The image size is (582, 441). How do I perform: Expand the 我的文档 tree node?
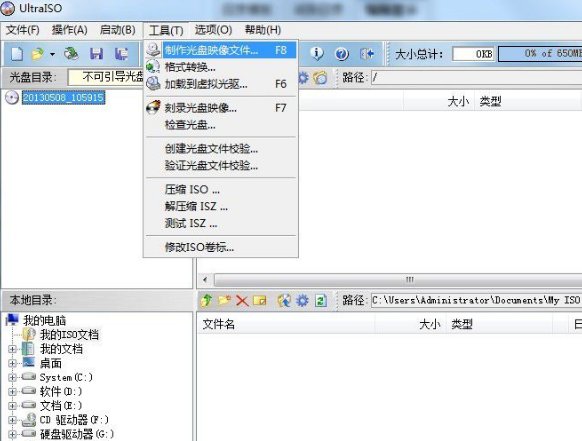click(12, 349)
